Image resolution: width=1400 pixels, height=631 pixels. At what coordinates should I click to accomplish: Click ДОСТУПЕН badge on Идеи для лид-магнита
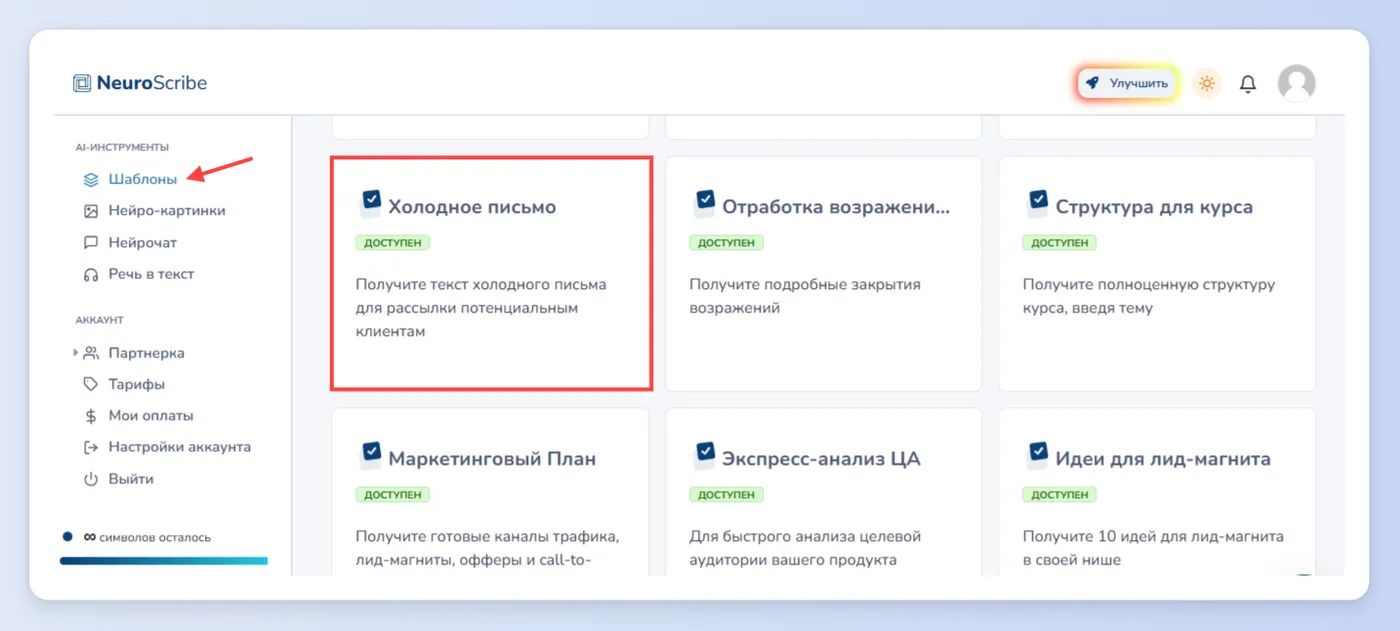(1059, 495)
